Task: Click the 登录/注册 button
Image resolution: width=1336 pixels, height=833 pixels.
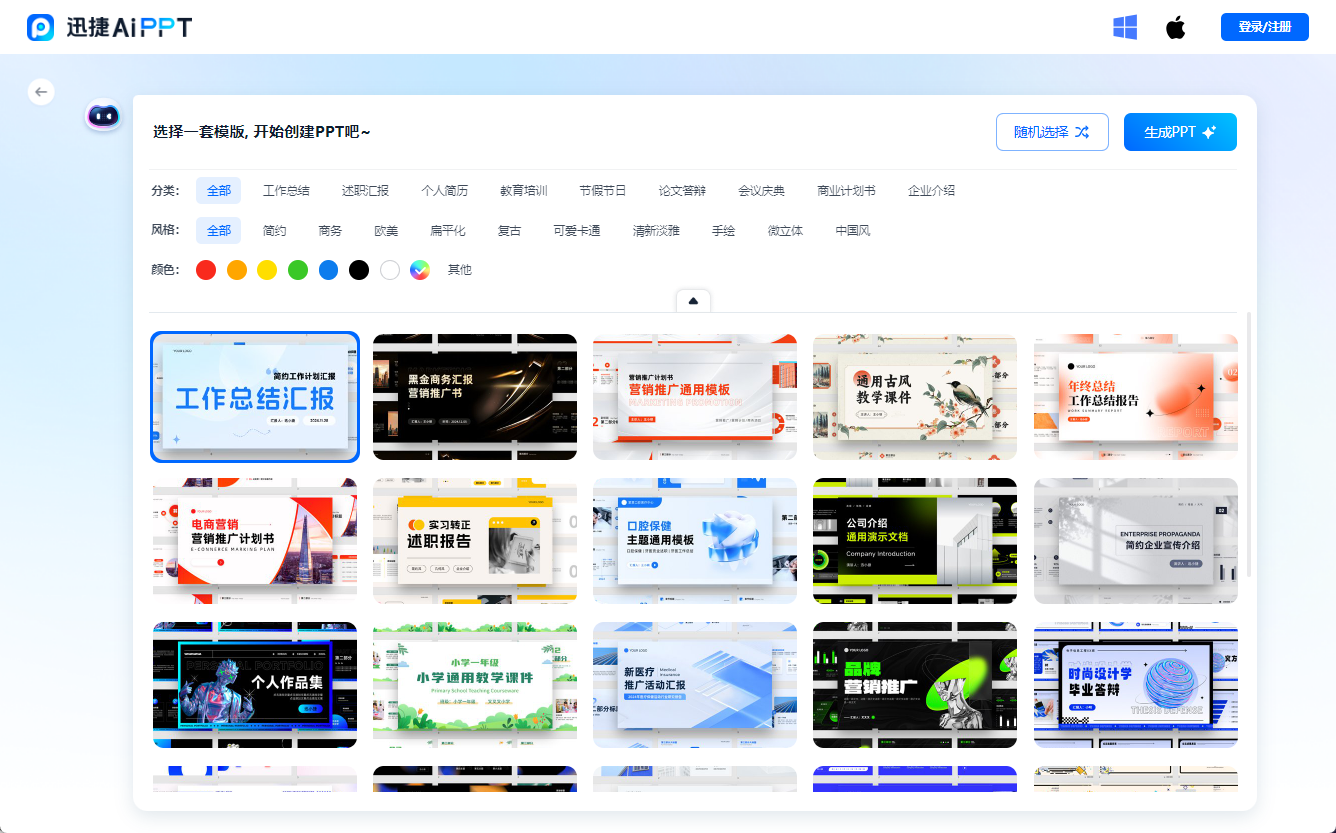Action: (1265, 27)
